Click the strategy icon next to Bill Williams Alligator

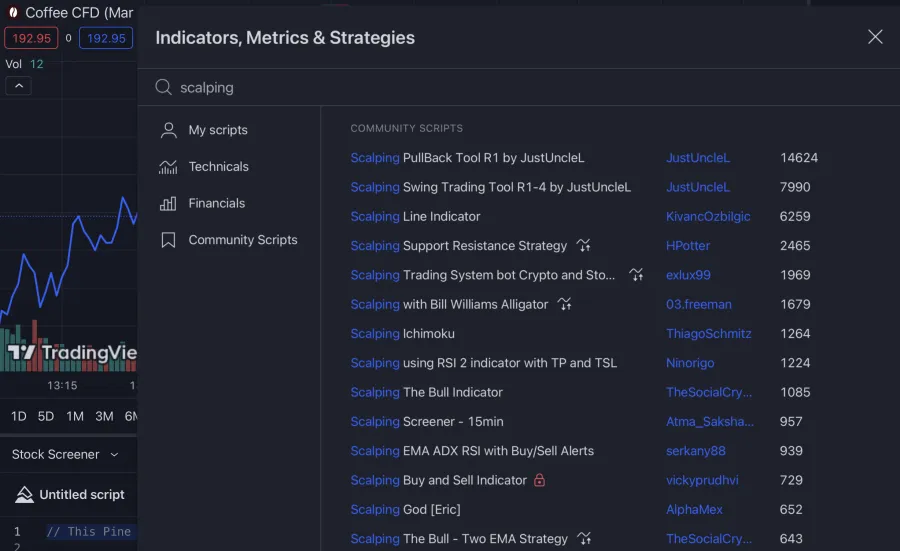point(565,304)
